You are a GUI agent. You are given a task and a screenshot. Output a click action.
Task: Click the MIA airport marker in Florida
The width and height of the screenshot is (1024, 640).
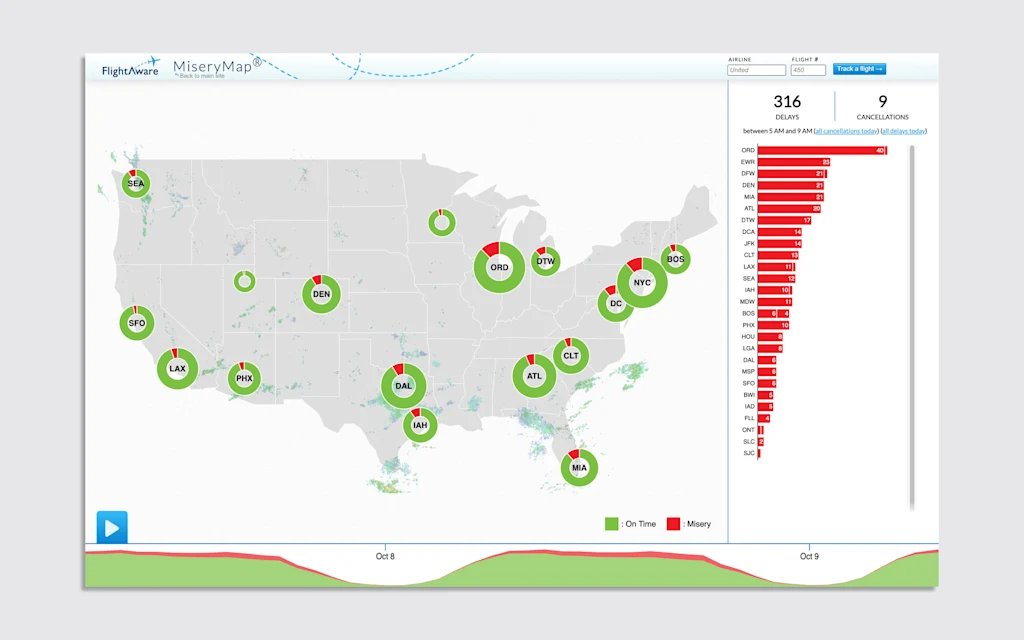(579, 468)
